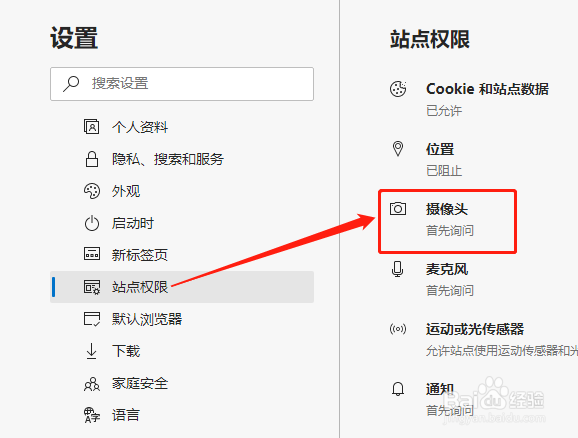The width and height of the screenshot is (578, 438).
Task: Click the notification bell icon
Action: pyautogui.click(x=398, y=389)
